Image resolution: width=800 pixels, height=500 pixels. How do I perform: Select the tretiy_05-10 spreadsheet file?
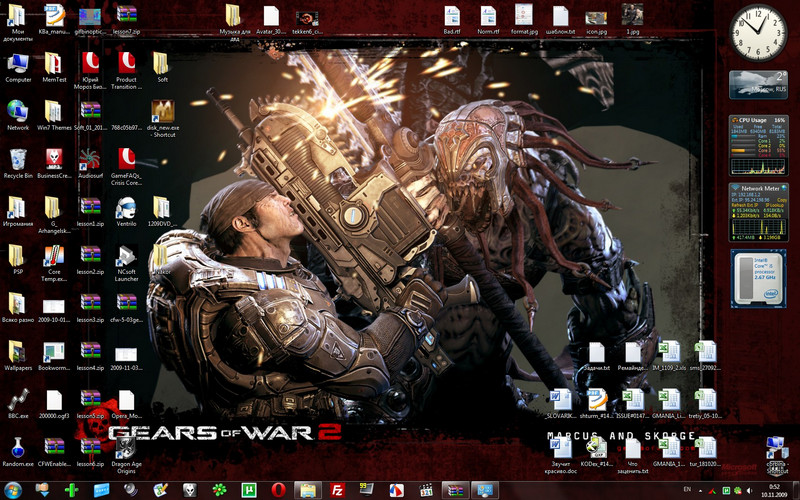705,404
